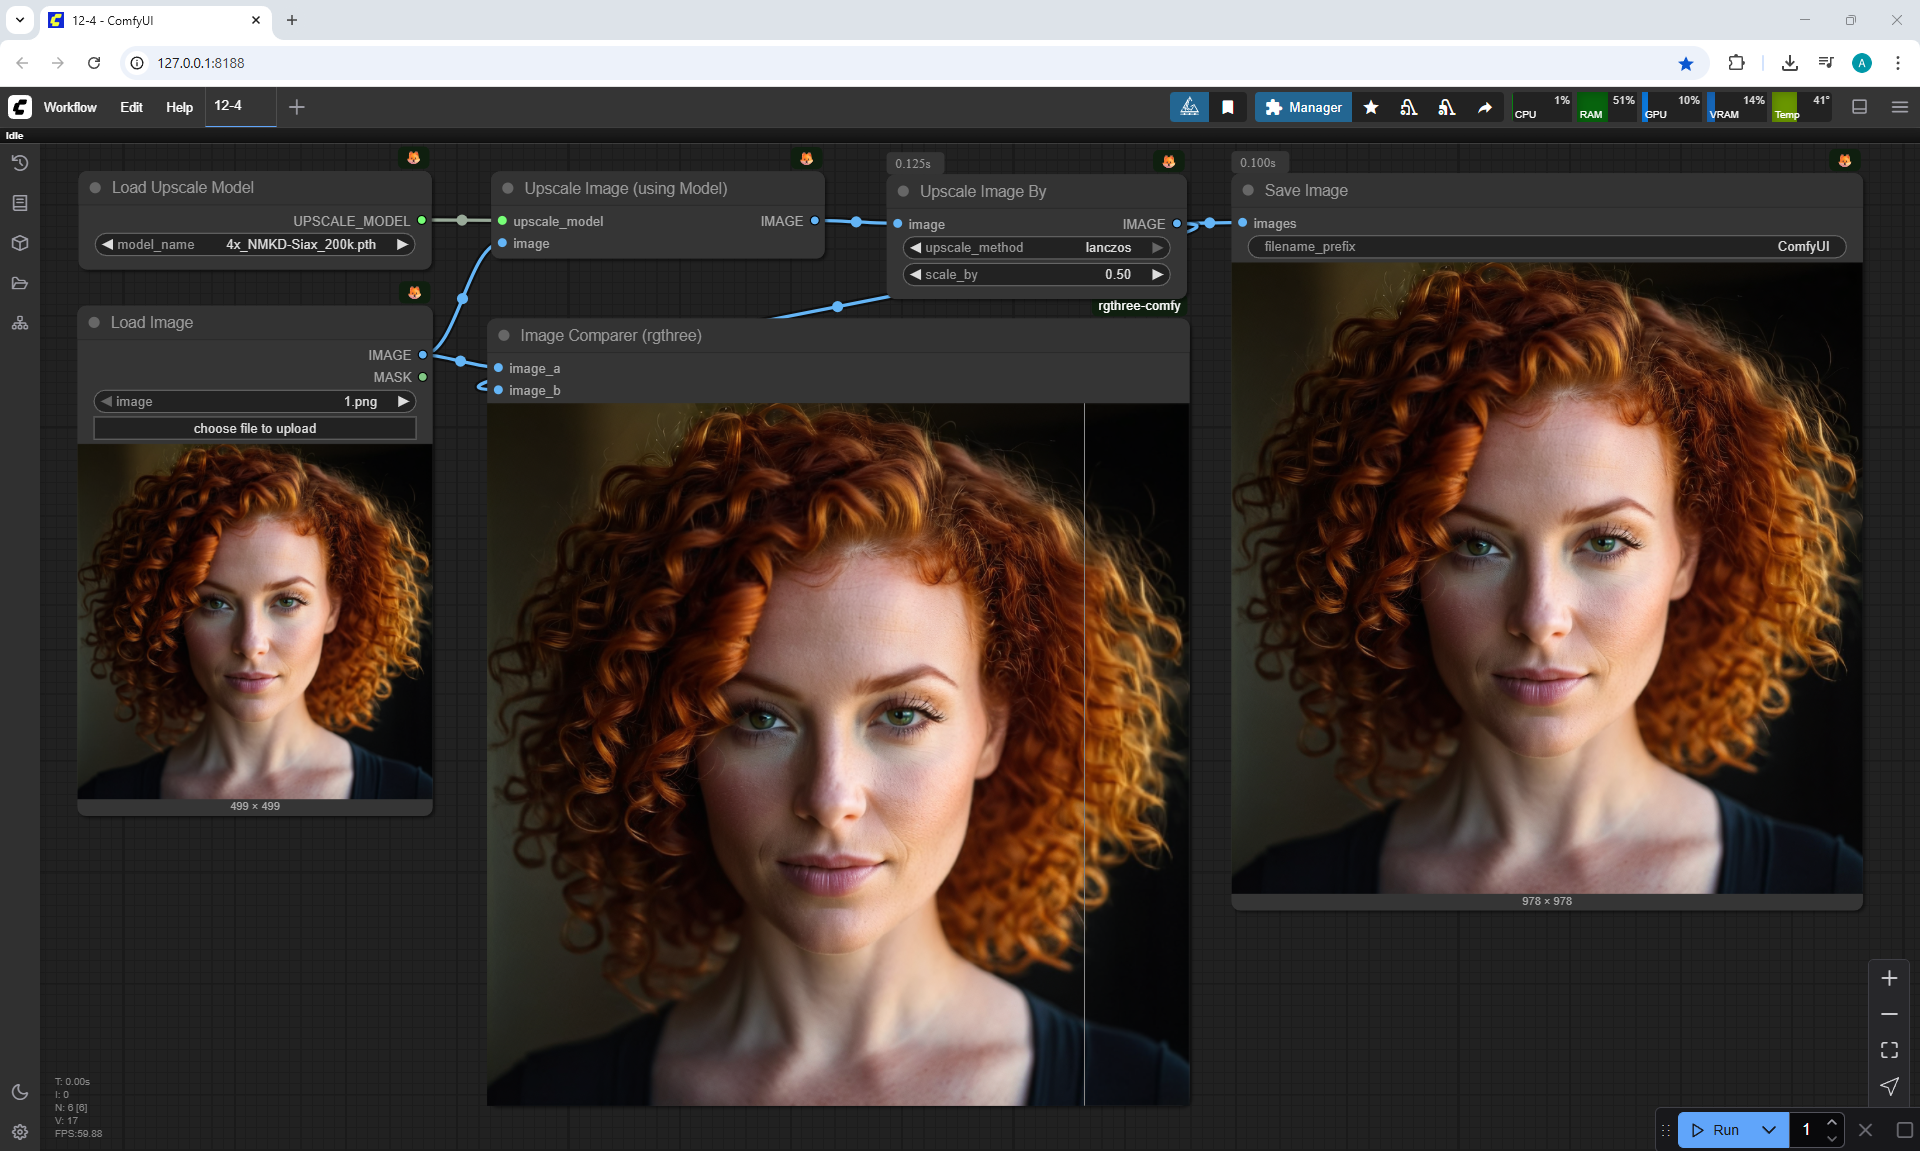Click choose file to upload button

pyautogui.click(x=255, y=428)
